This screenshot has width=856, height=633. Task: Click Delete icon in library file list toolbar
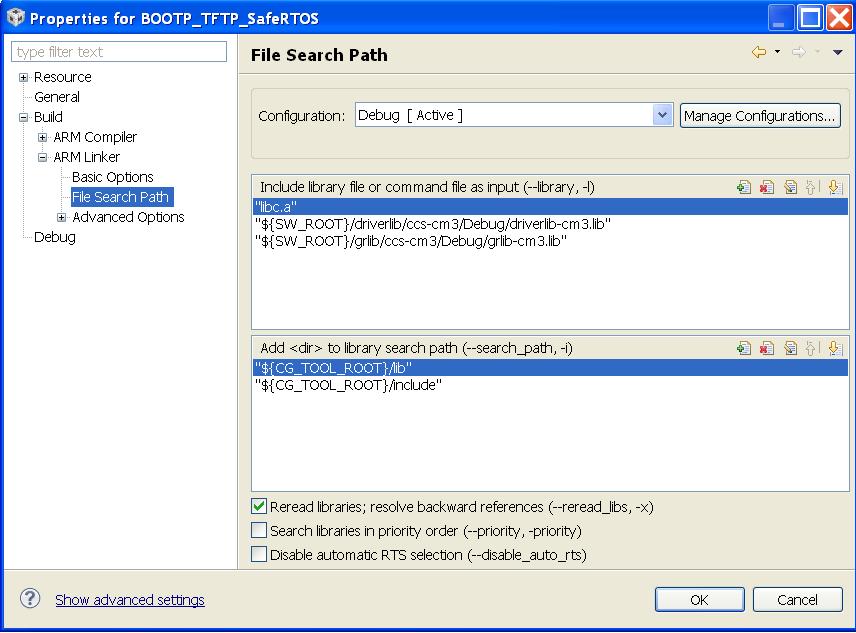[x=767, y=187]
